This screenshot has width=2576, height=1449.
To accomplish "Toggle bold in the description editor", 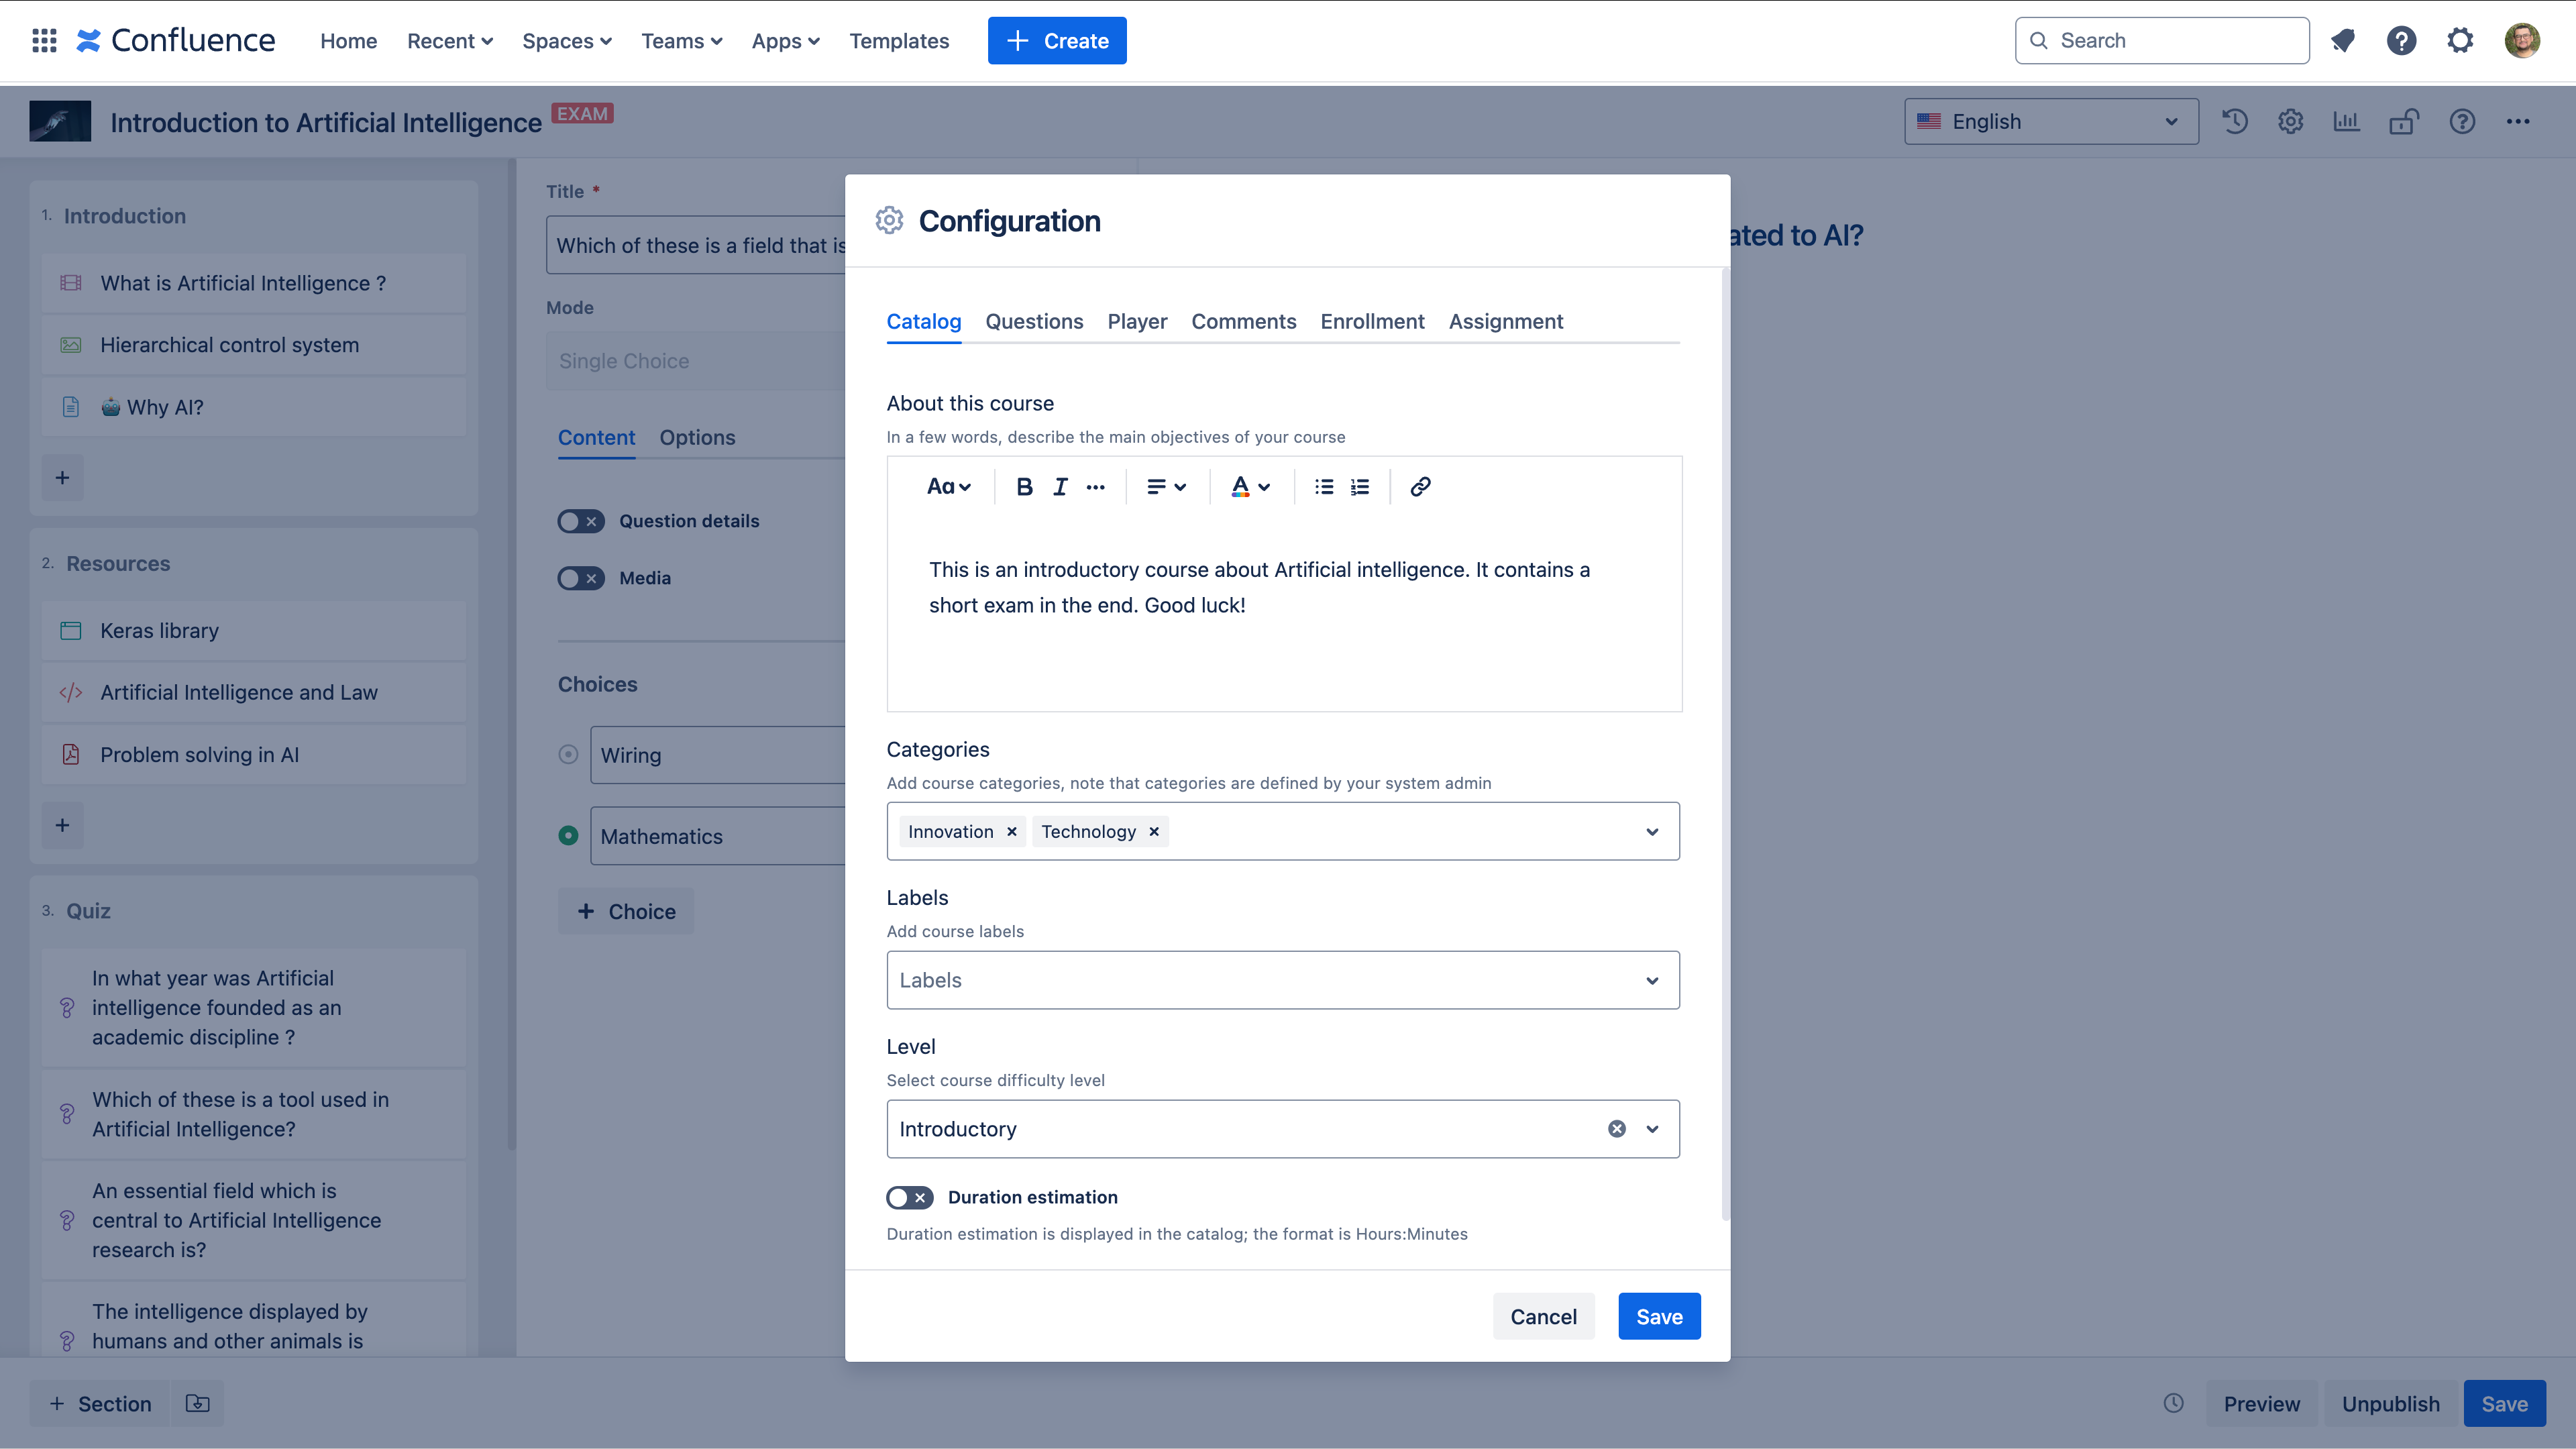I will click(1024, 487).
